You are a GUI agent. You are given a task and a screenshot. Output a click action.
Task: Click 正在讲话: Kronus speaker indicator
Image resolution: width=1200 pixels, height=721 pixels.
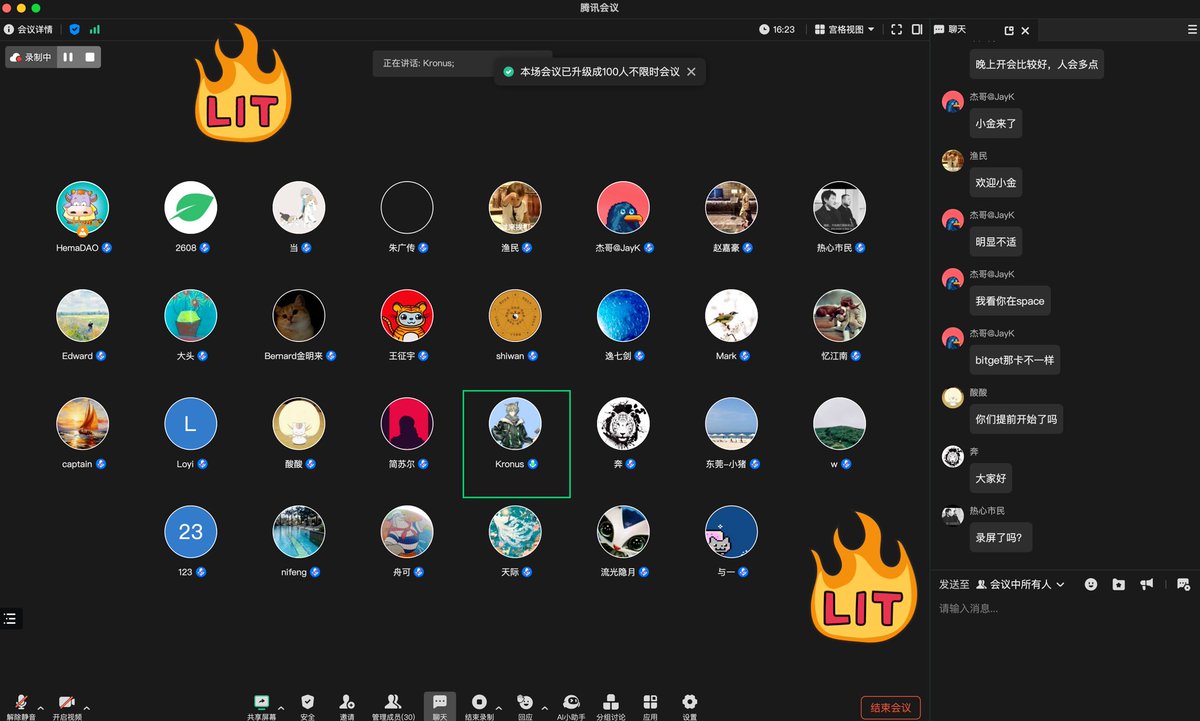pyautogui.click(x=419, y=63)
